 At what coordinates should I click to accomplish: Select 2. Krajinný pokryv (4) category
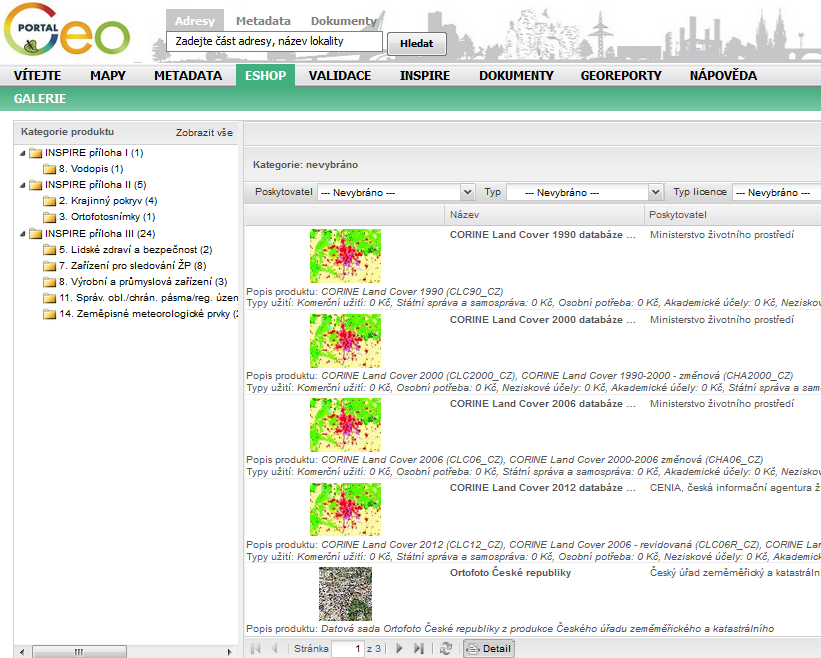(108, 200)
